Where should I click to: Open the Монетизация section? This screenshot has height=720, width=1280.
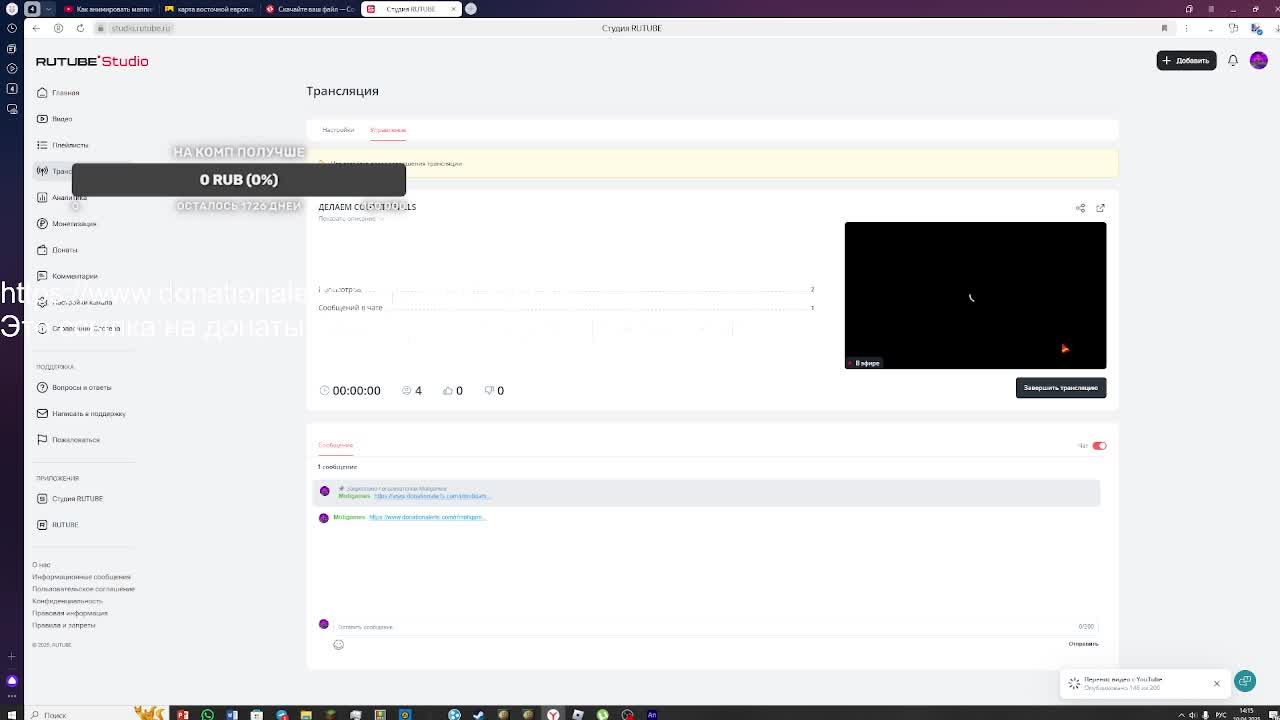pyautogui.click(x=67, y=223)
